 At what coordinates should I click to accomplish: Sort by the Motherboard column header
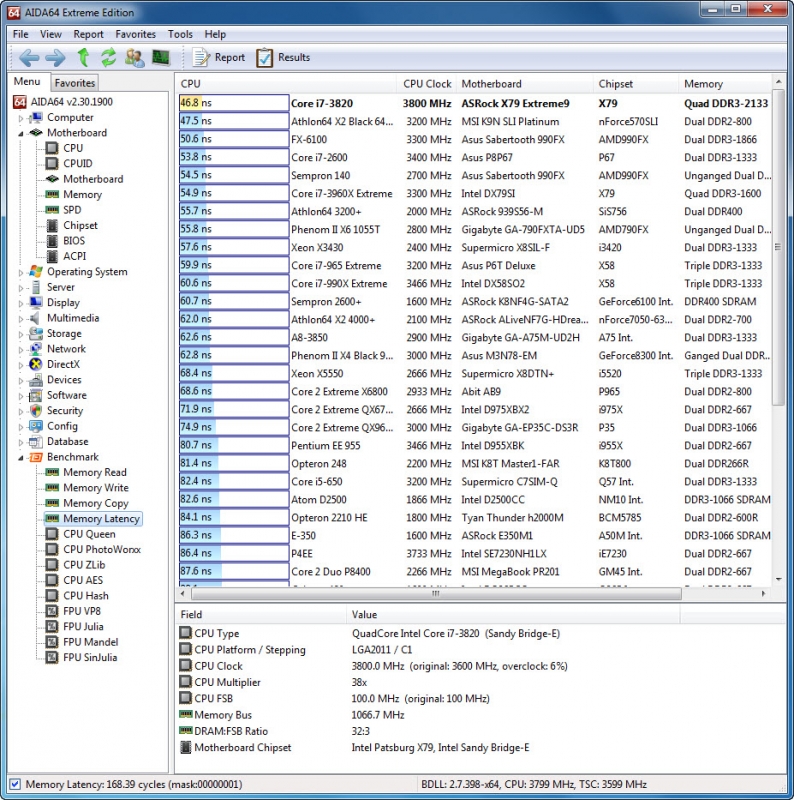[x=525, y=84]
